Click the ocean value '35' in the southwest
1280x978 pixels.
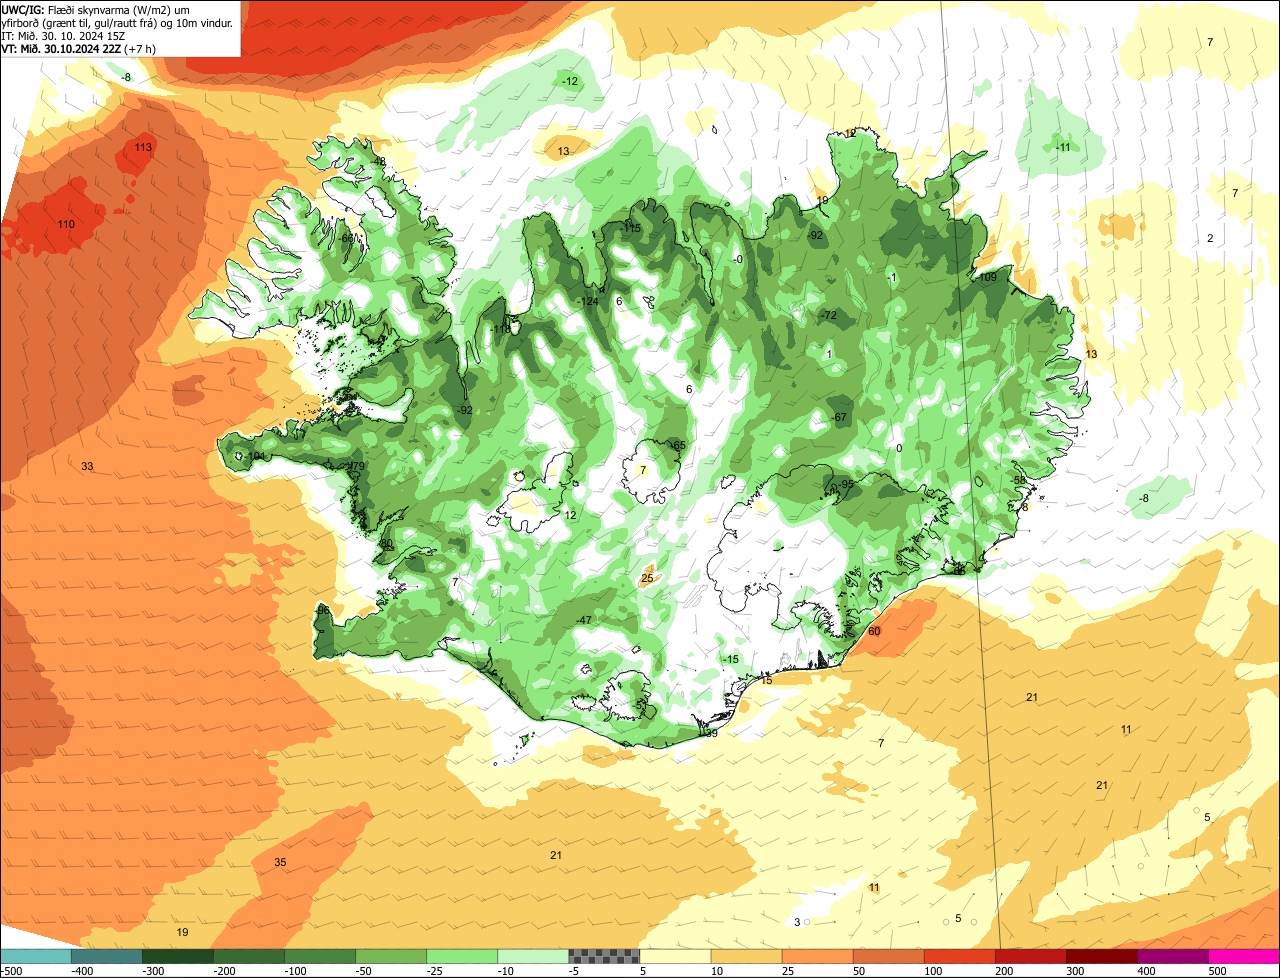click(280, 862)
